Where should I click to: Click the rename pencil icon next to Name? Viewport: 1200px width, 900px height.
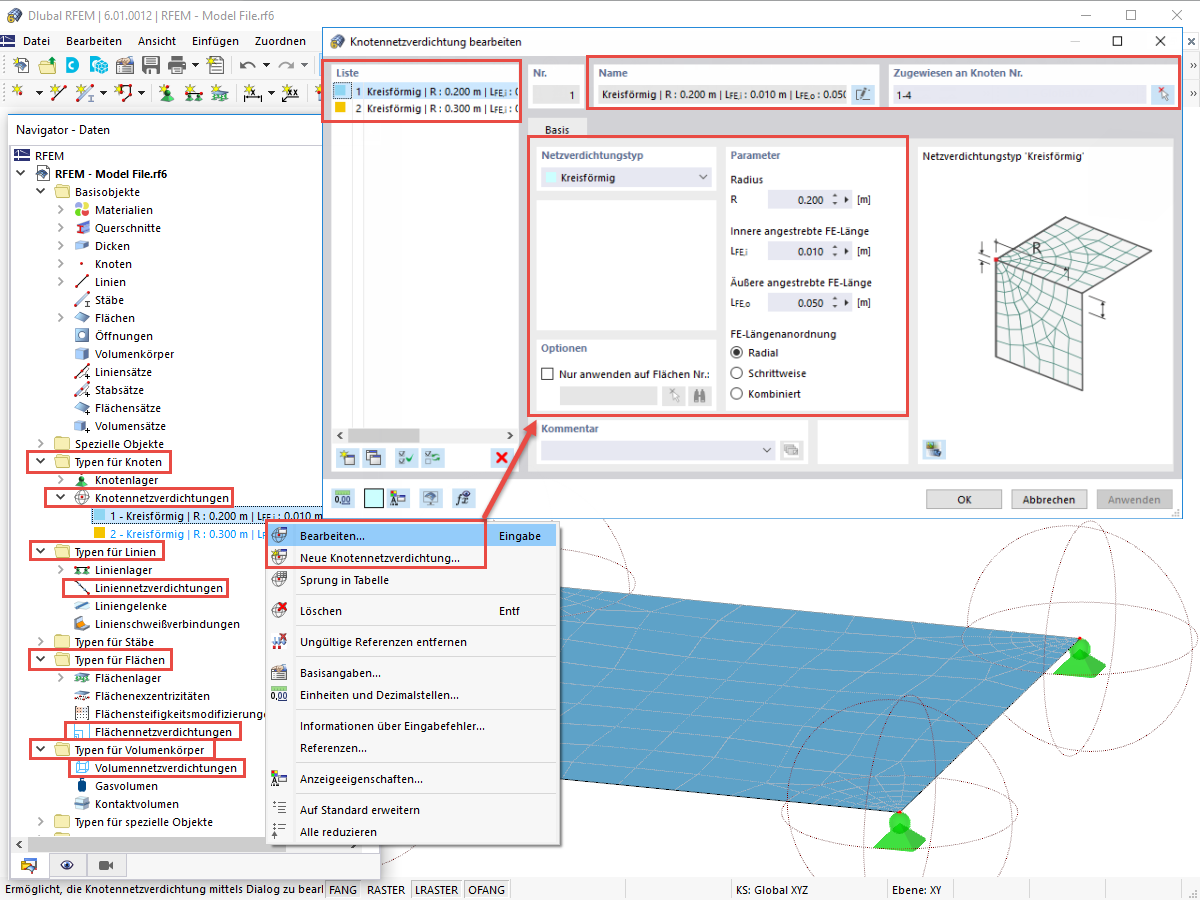click(863, 93)
